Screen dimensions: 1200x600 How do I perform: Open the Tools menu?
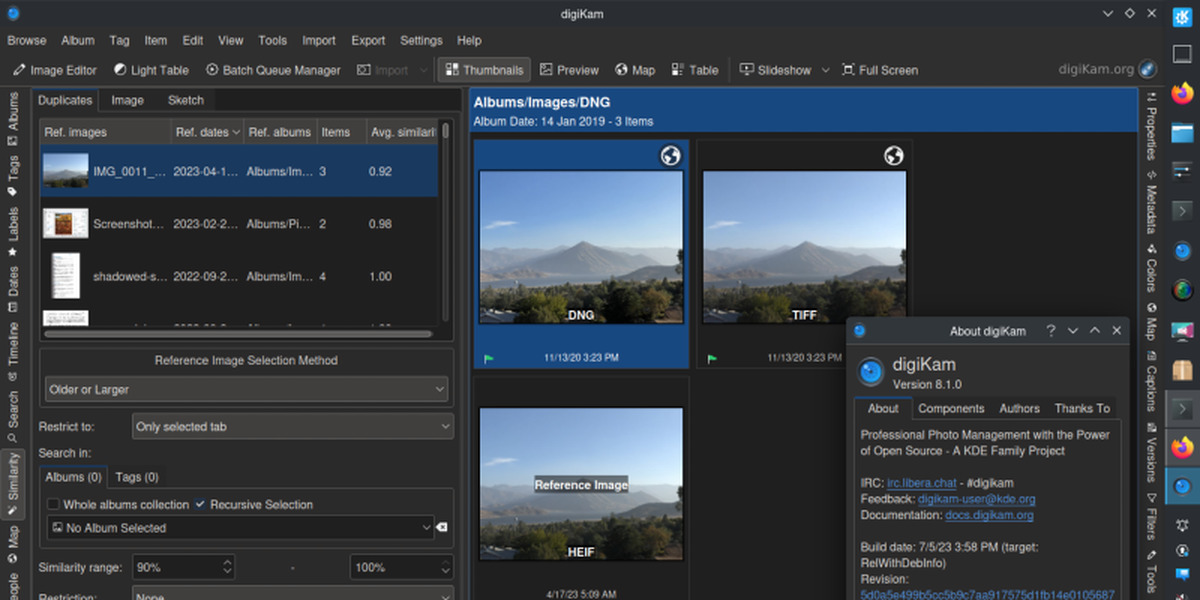[x=272, y=41]
